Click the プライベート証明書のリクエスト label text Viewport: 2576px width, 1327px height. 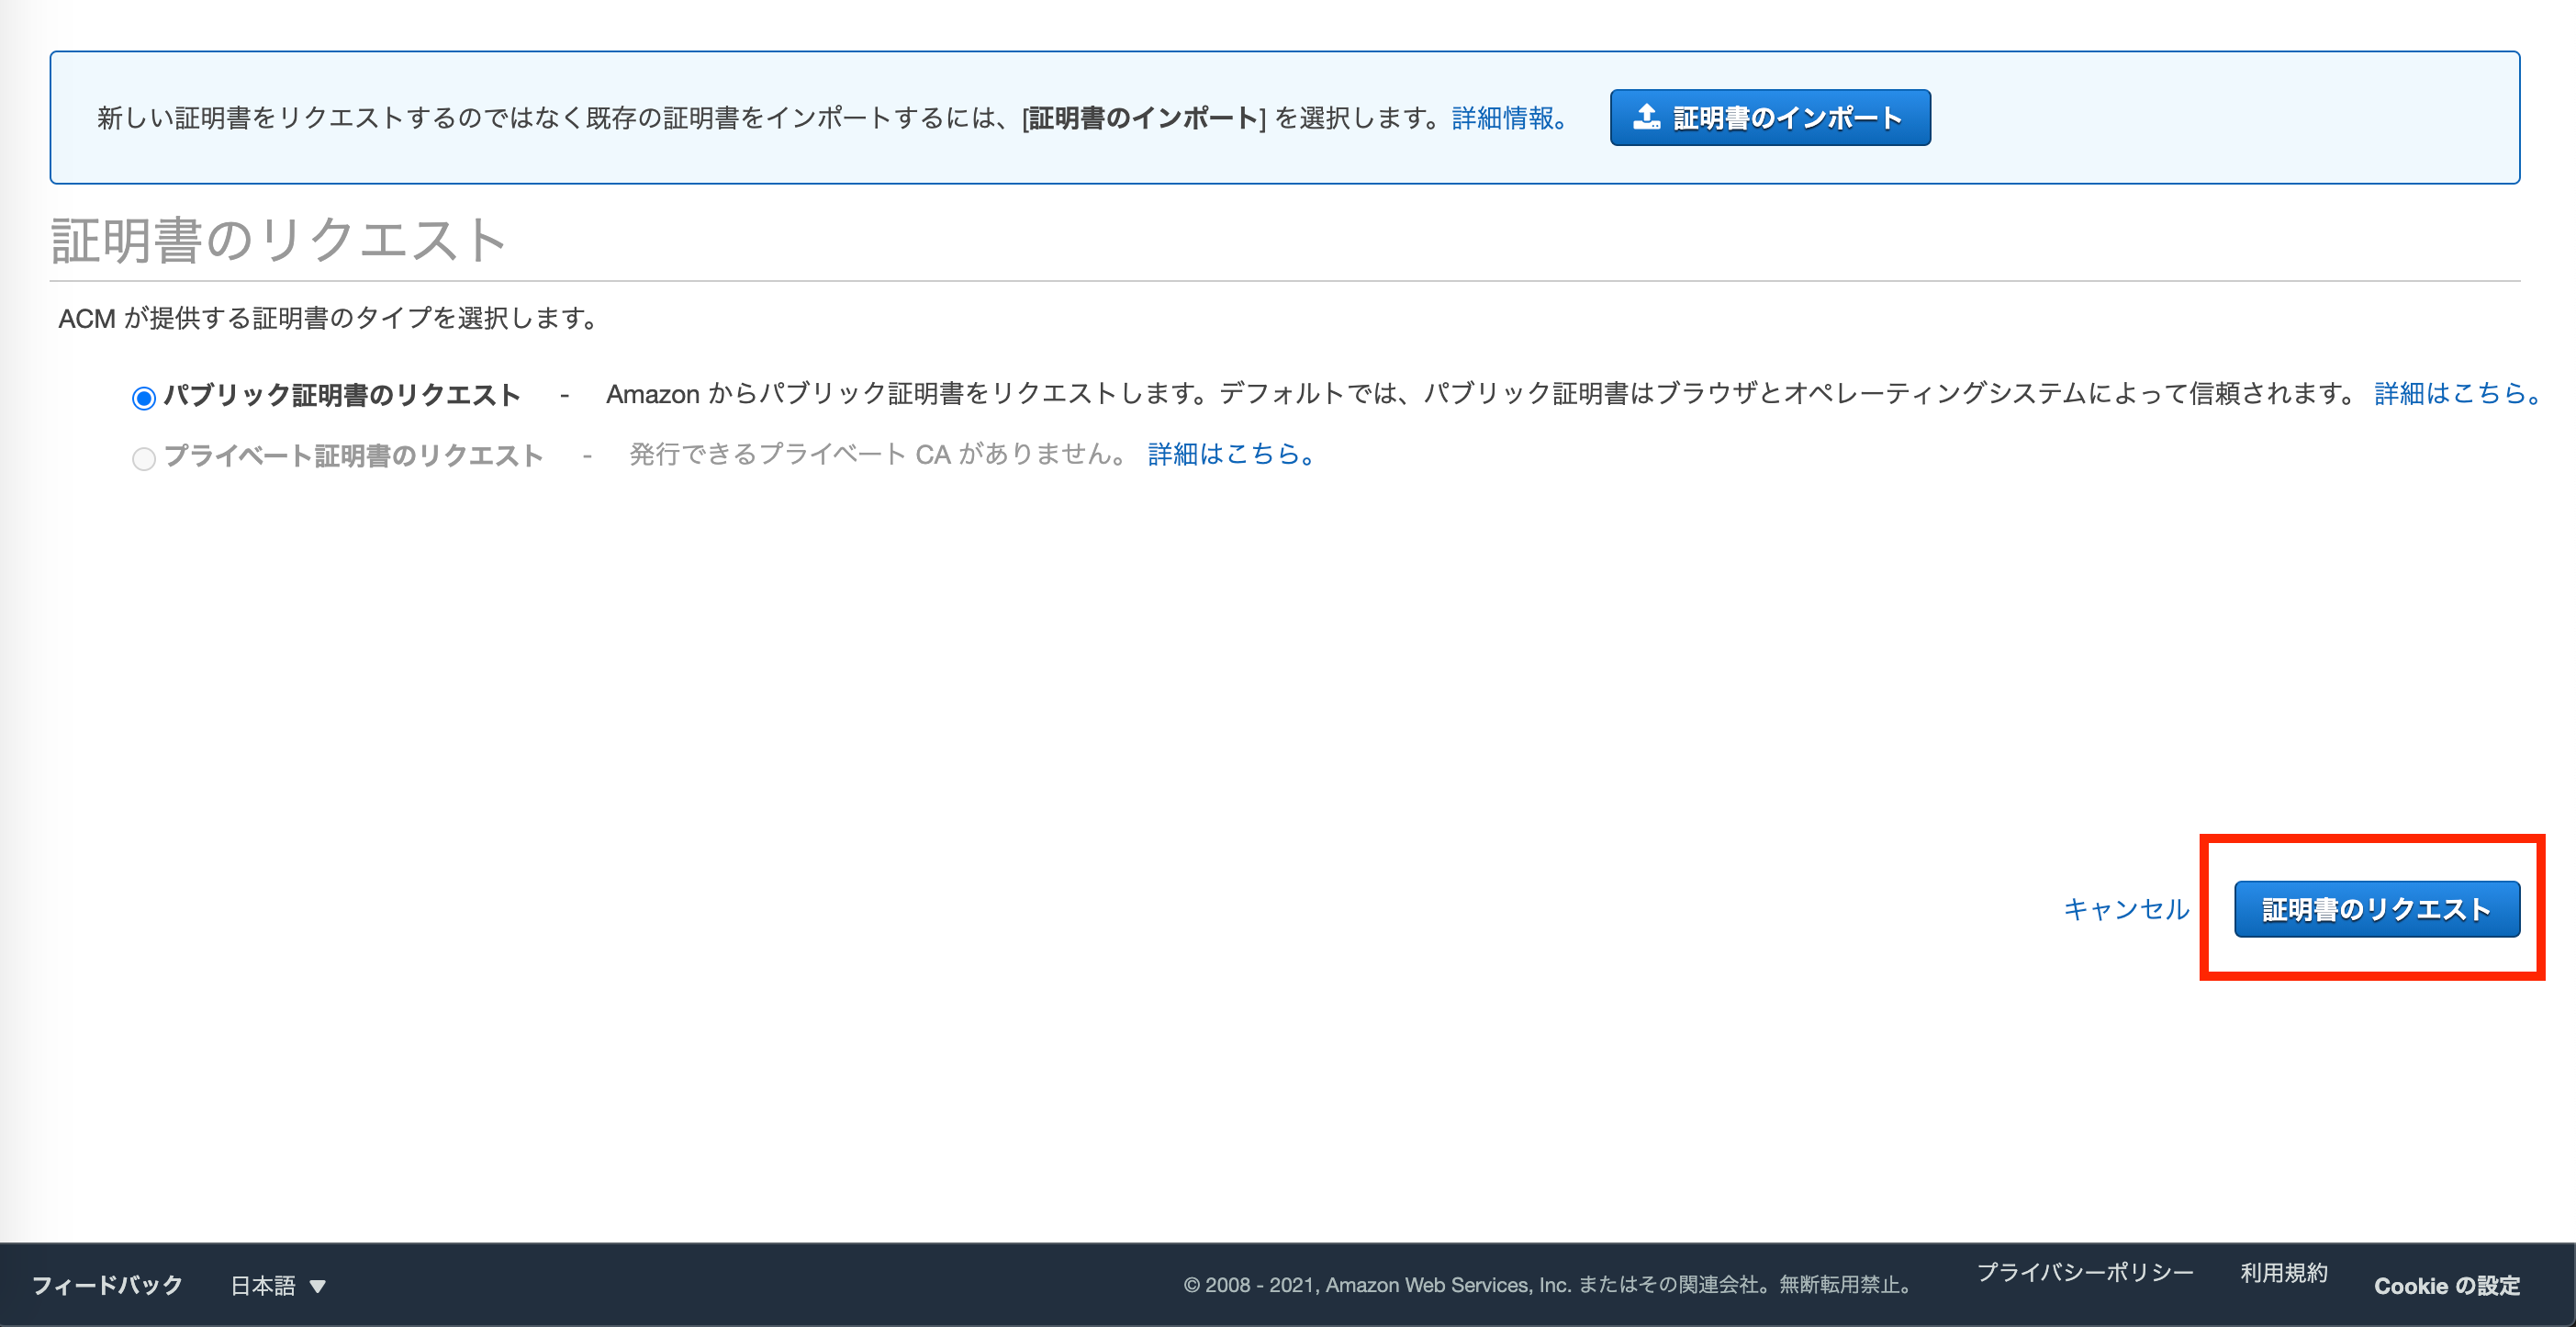353,456
